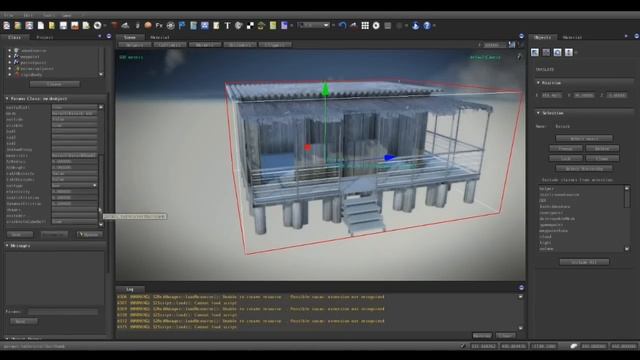Image resolution: width=640 pixels, height=360 pixels.
Task: Collapse the Params Class section triangle
Action: click(x=7, y=98)
